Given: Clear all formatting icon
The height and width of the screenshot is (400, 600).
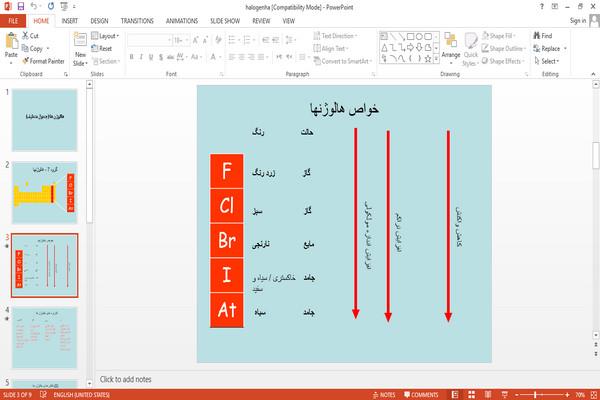Looking at the screenshot, I should pyautogui.click(x=218, y=40).
